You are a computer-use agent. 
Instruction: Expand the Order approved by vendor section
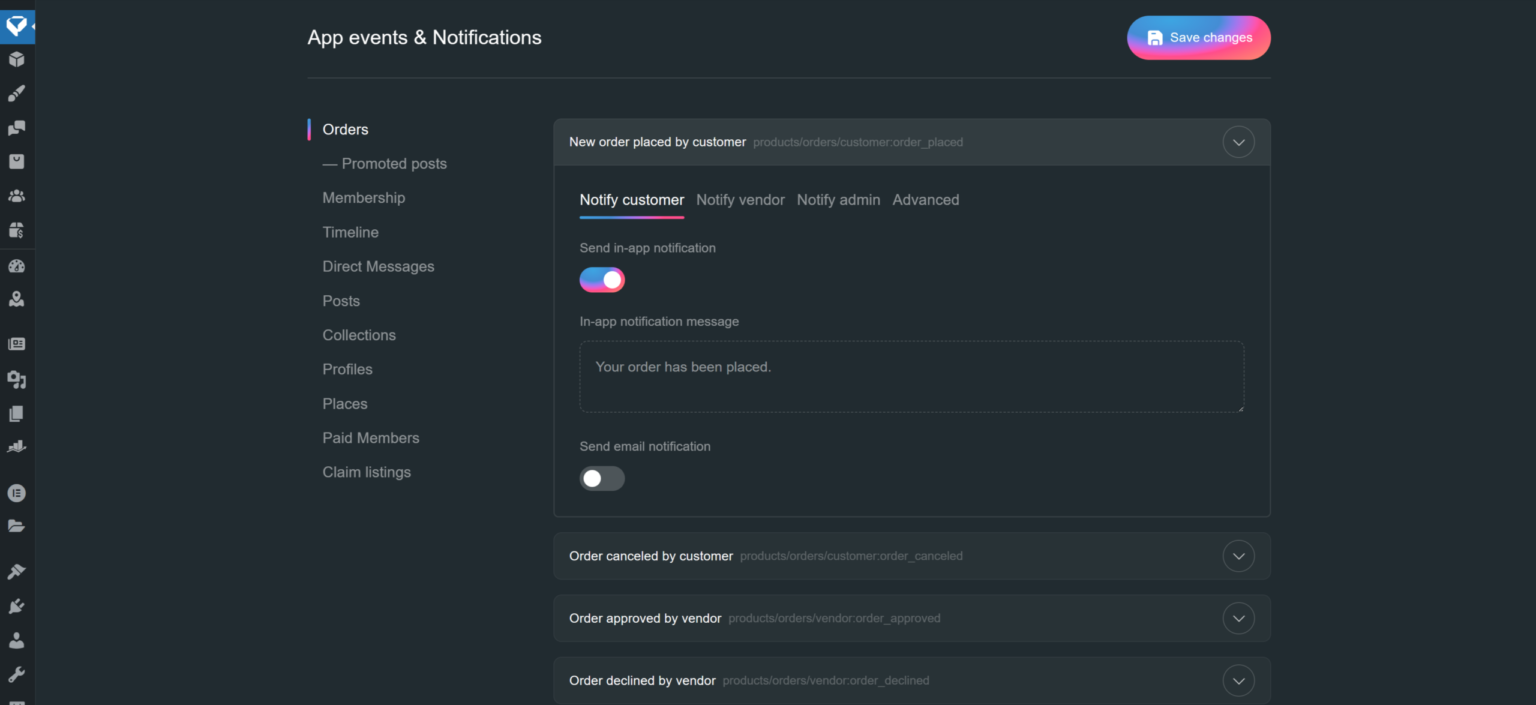point(1238,619)
